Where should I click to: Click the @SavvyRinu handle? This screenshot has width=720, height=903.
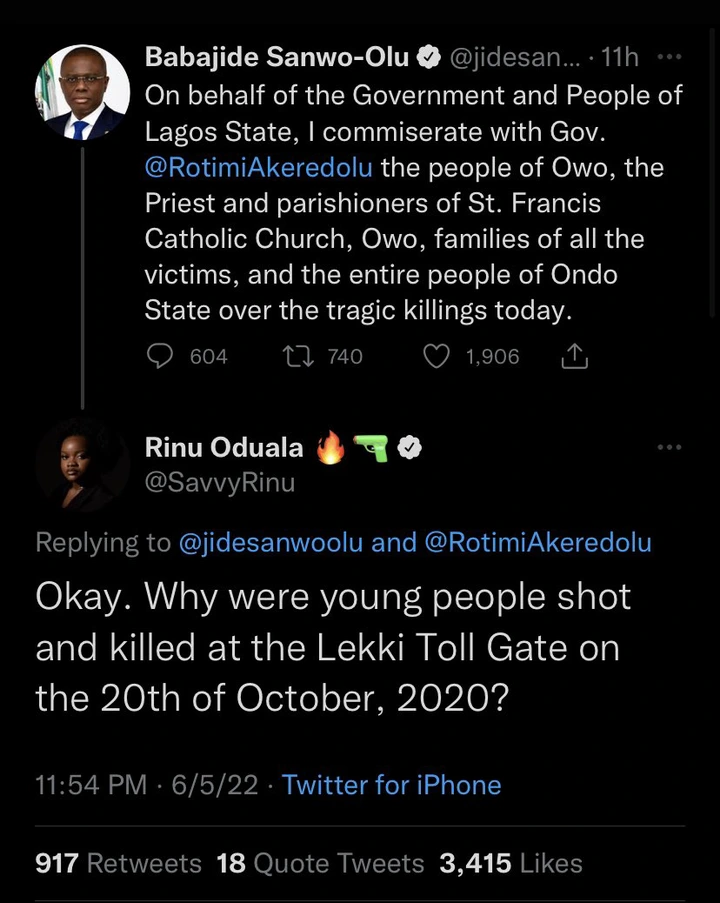click(x=220, y=483)
